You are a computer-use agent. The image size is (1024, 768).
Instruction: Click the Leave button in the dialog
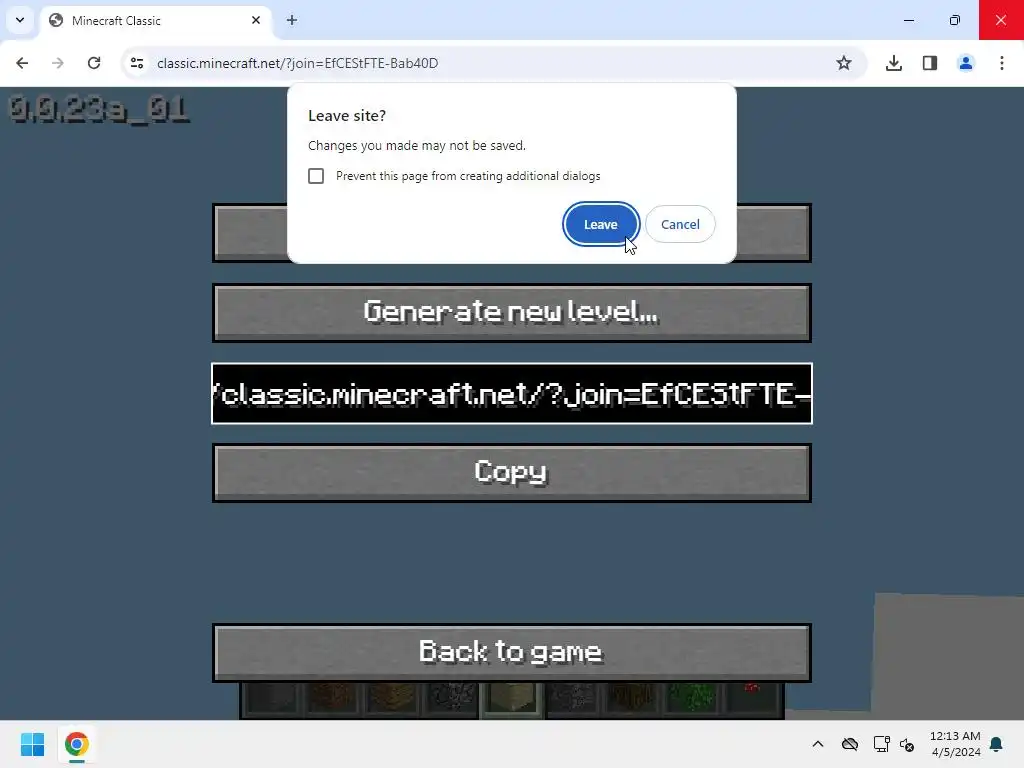coord(600,224)
